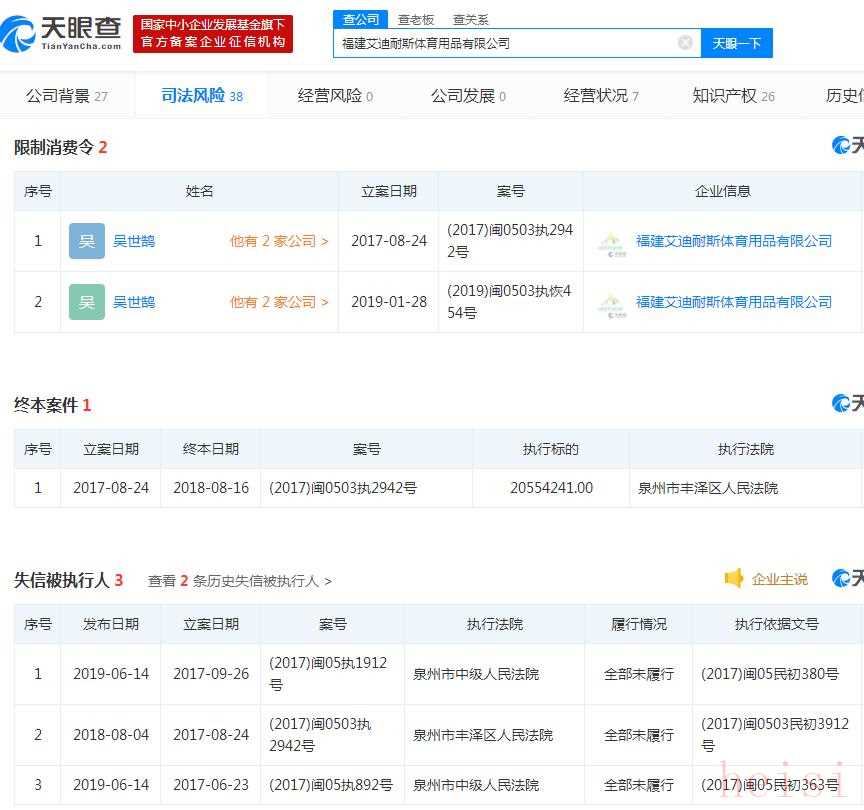The width and height of the screenshot is (864, 810).
Task: Click the TianYanCha logo icon
Action: coord(19,34)
